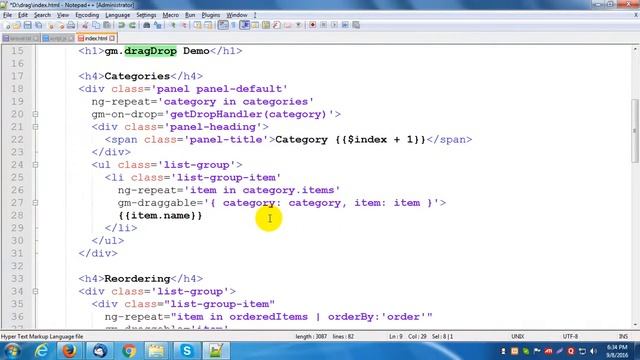The image size is (640, 360).
Task: Open the Encoding menu
Action: pyautogui.click(x=87, y=15)
